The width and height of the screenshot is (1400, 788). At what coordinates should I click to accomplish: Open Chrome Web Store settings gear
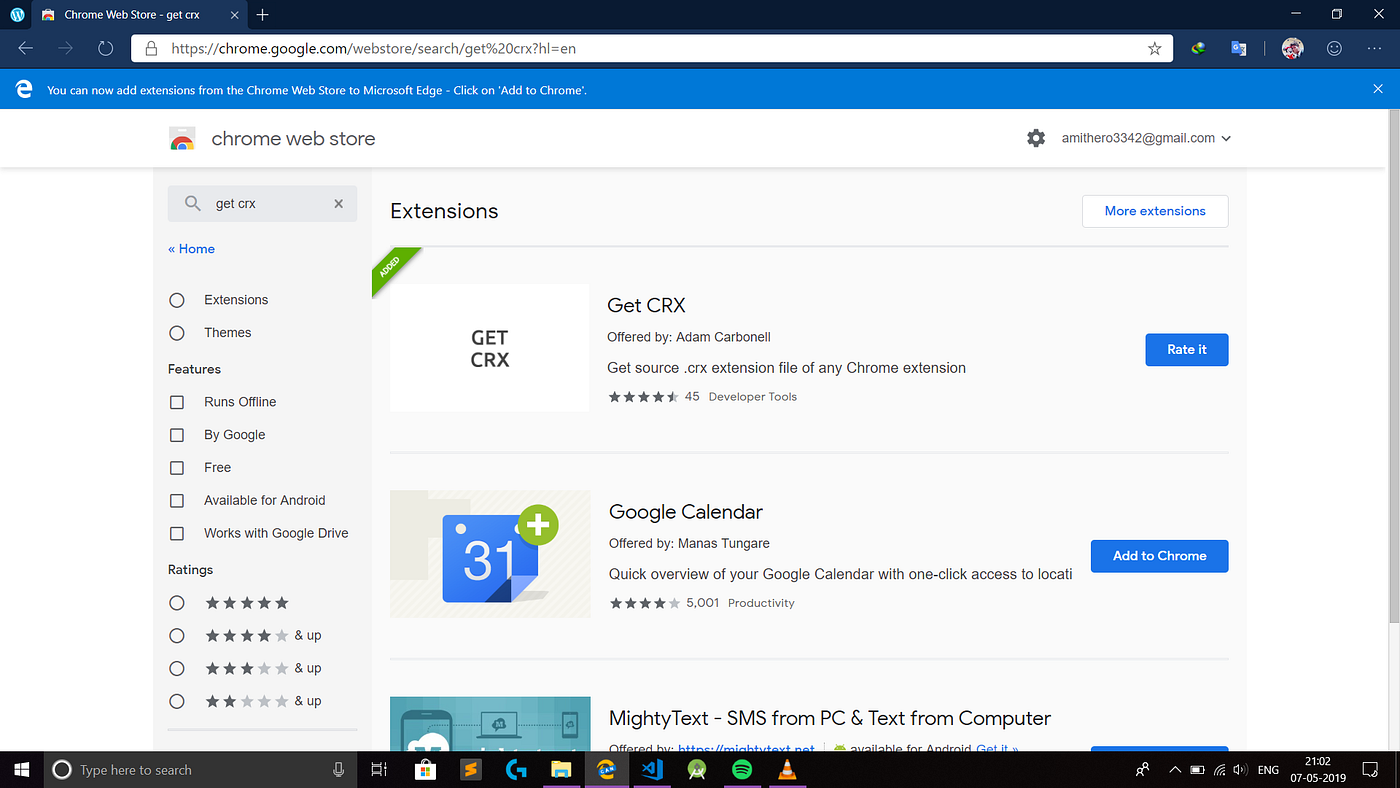pyautogui.click(x=1036, y=138)
